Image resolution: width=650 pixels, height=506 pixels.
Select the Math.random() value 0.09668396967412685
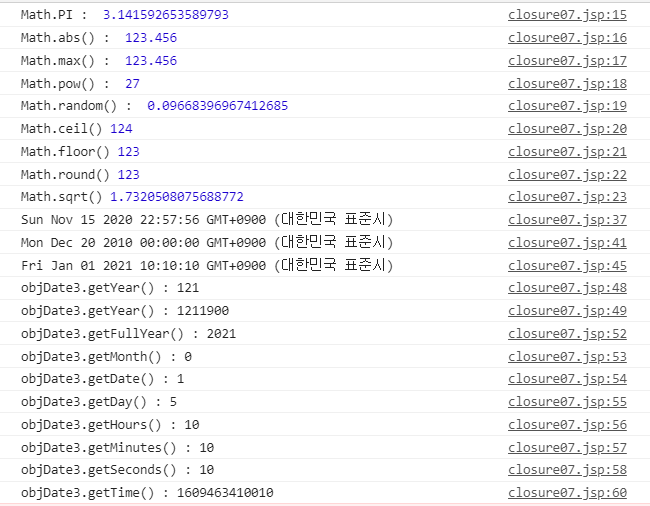point(218,106)
